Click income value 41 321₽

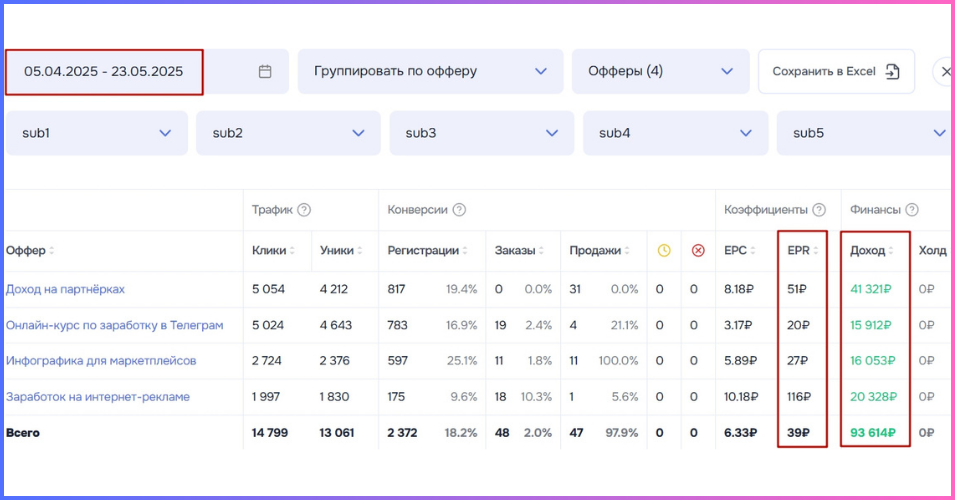pos(871,289)
